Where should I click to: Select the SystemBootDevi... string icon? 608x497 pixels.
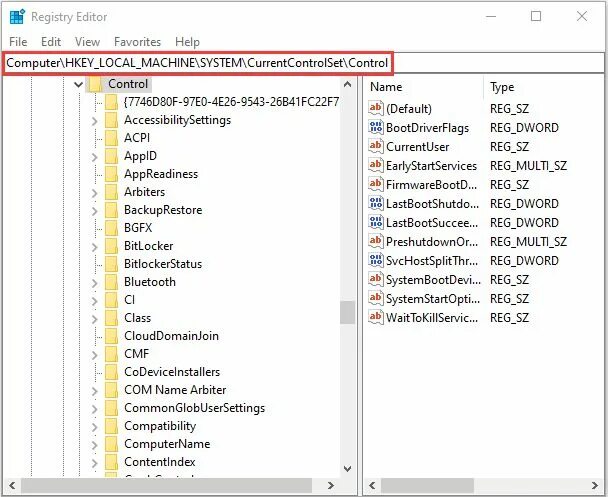(x=375, y=279)
